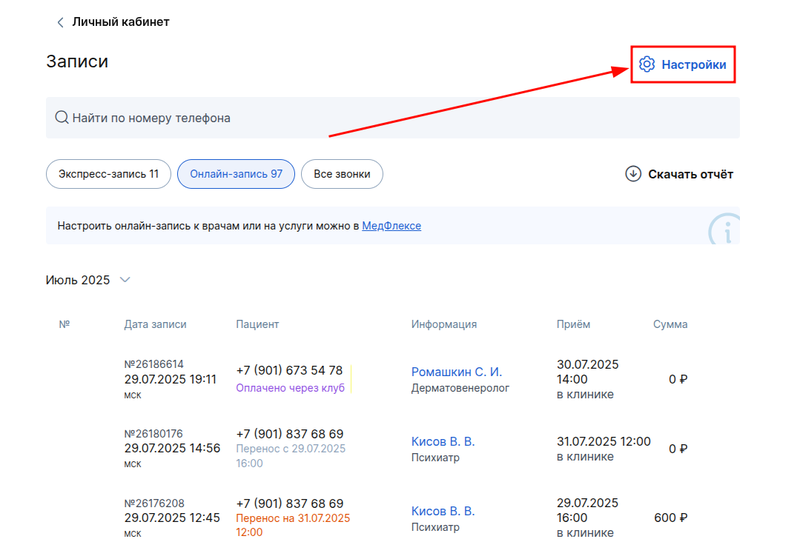The image size is (800, 559).
Task: Click record number №26186614
Action: (154, 364)
